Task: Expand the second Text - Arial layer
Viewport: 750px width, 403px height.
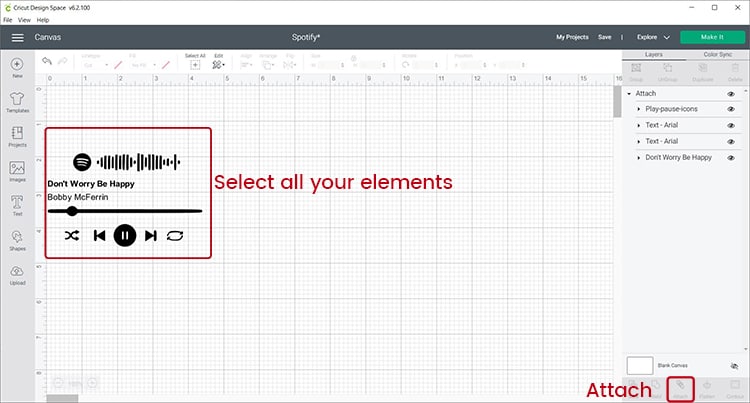Action: (639, 142)
